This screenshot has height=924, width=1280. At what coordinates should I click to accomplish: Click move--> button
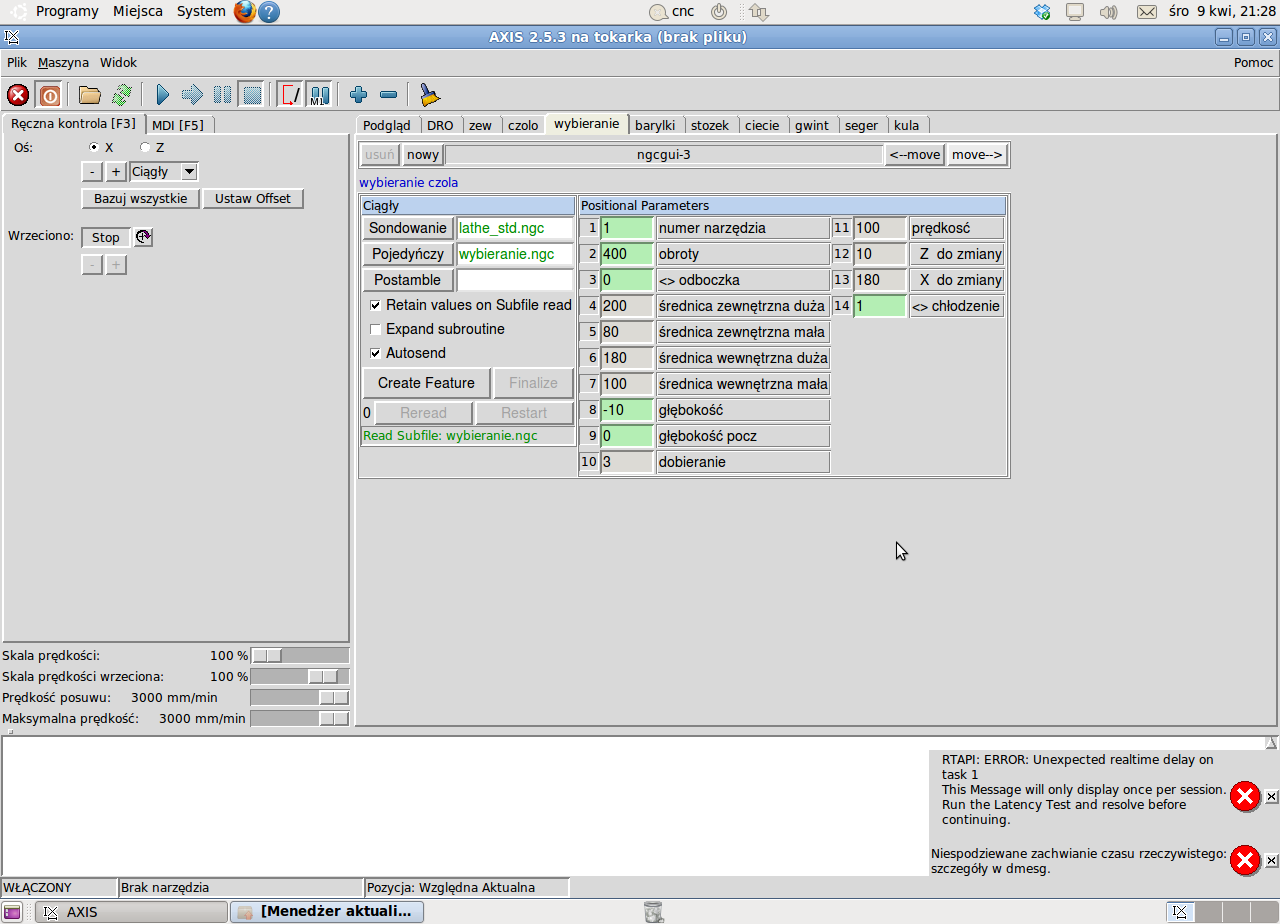[977, 154]
